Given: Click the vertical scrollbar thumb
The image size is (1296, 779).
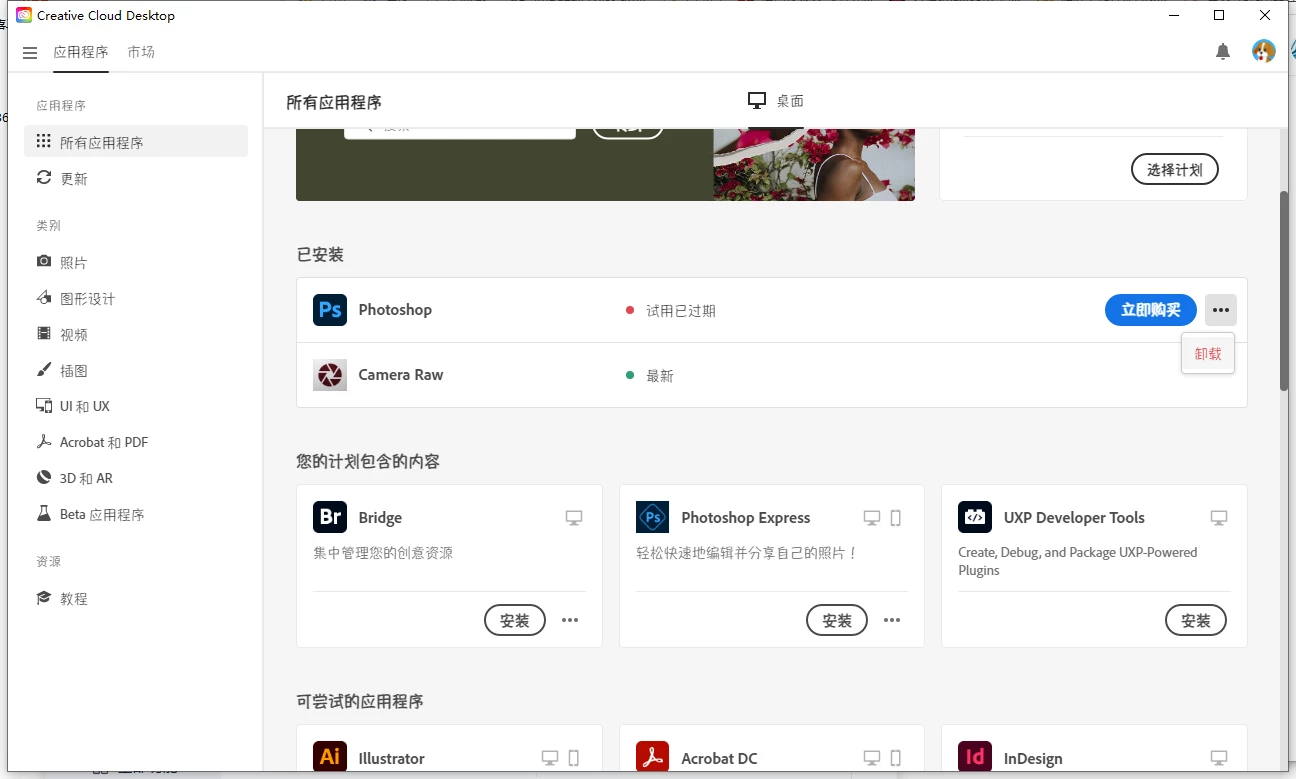Looking at the screenshot, I should [x=1284, y=290].
